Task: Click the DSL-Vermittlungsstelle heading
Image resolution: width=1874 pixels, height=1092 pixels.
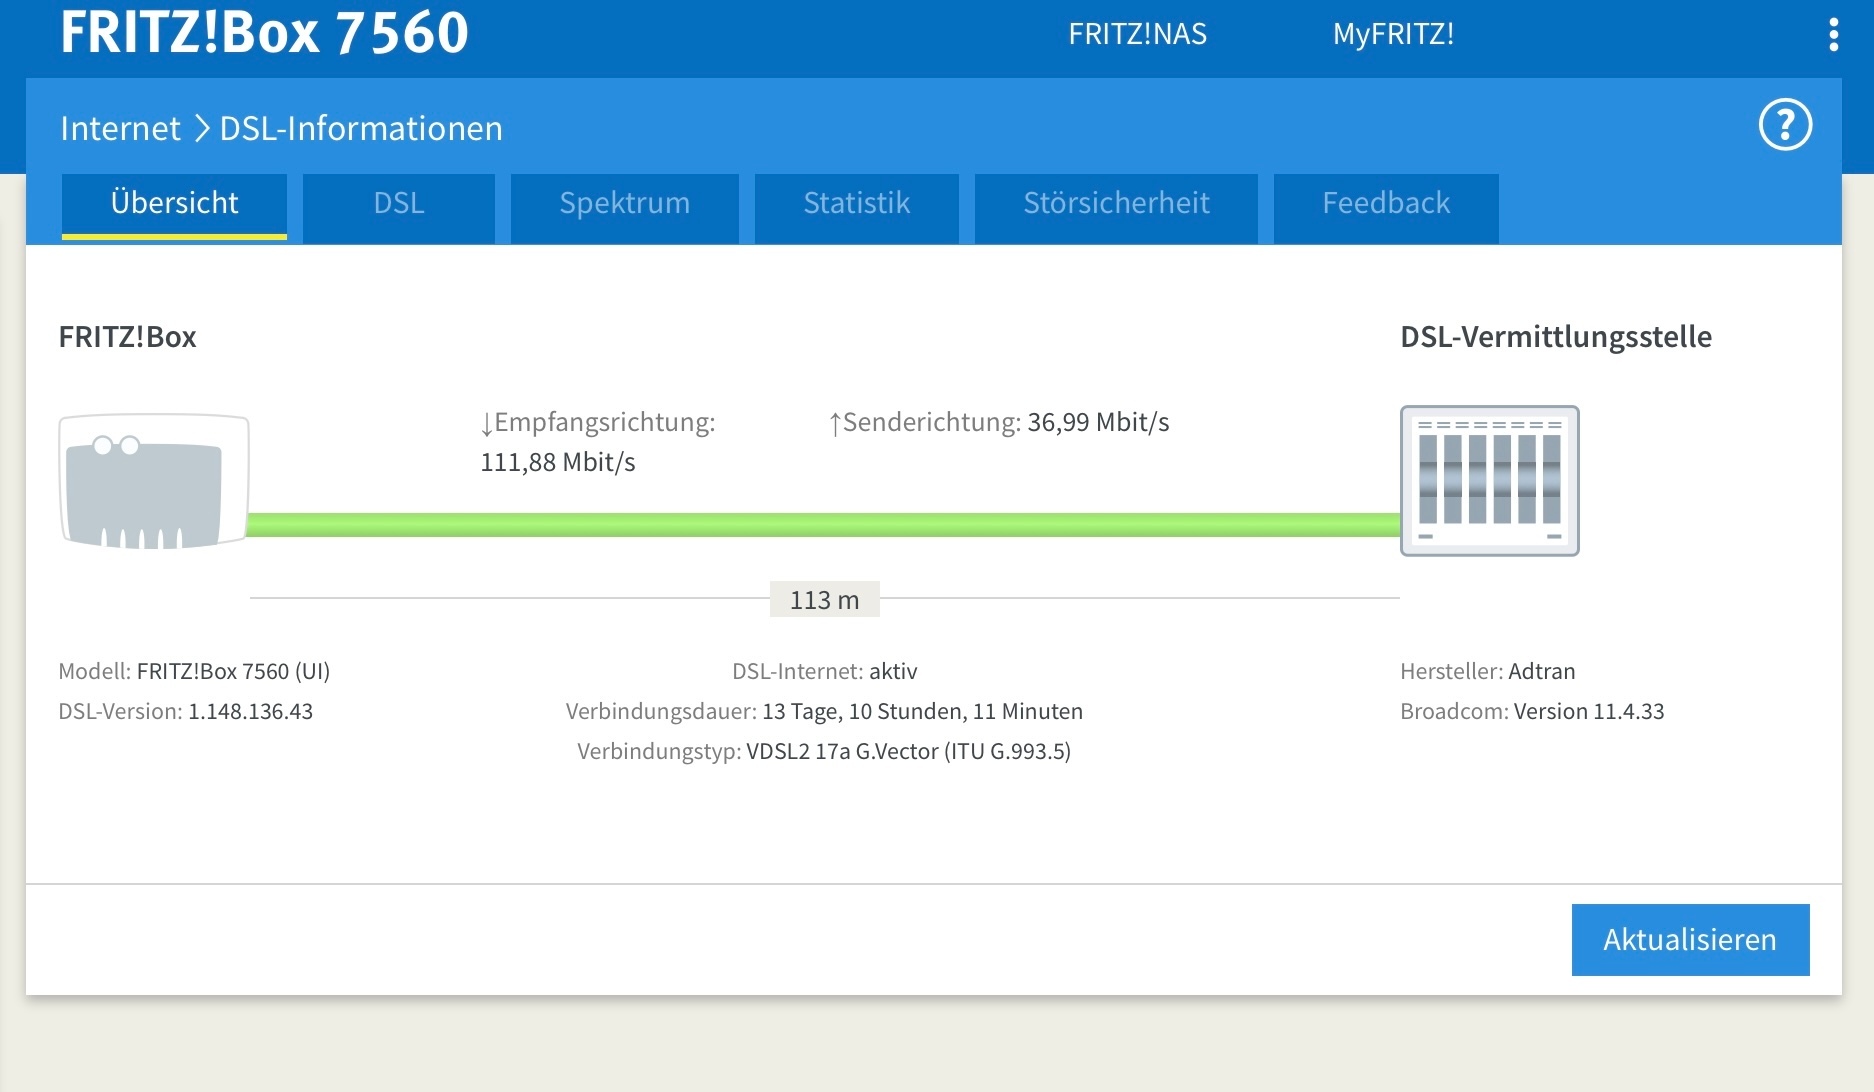Action: pos(1556,337)
